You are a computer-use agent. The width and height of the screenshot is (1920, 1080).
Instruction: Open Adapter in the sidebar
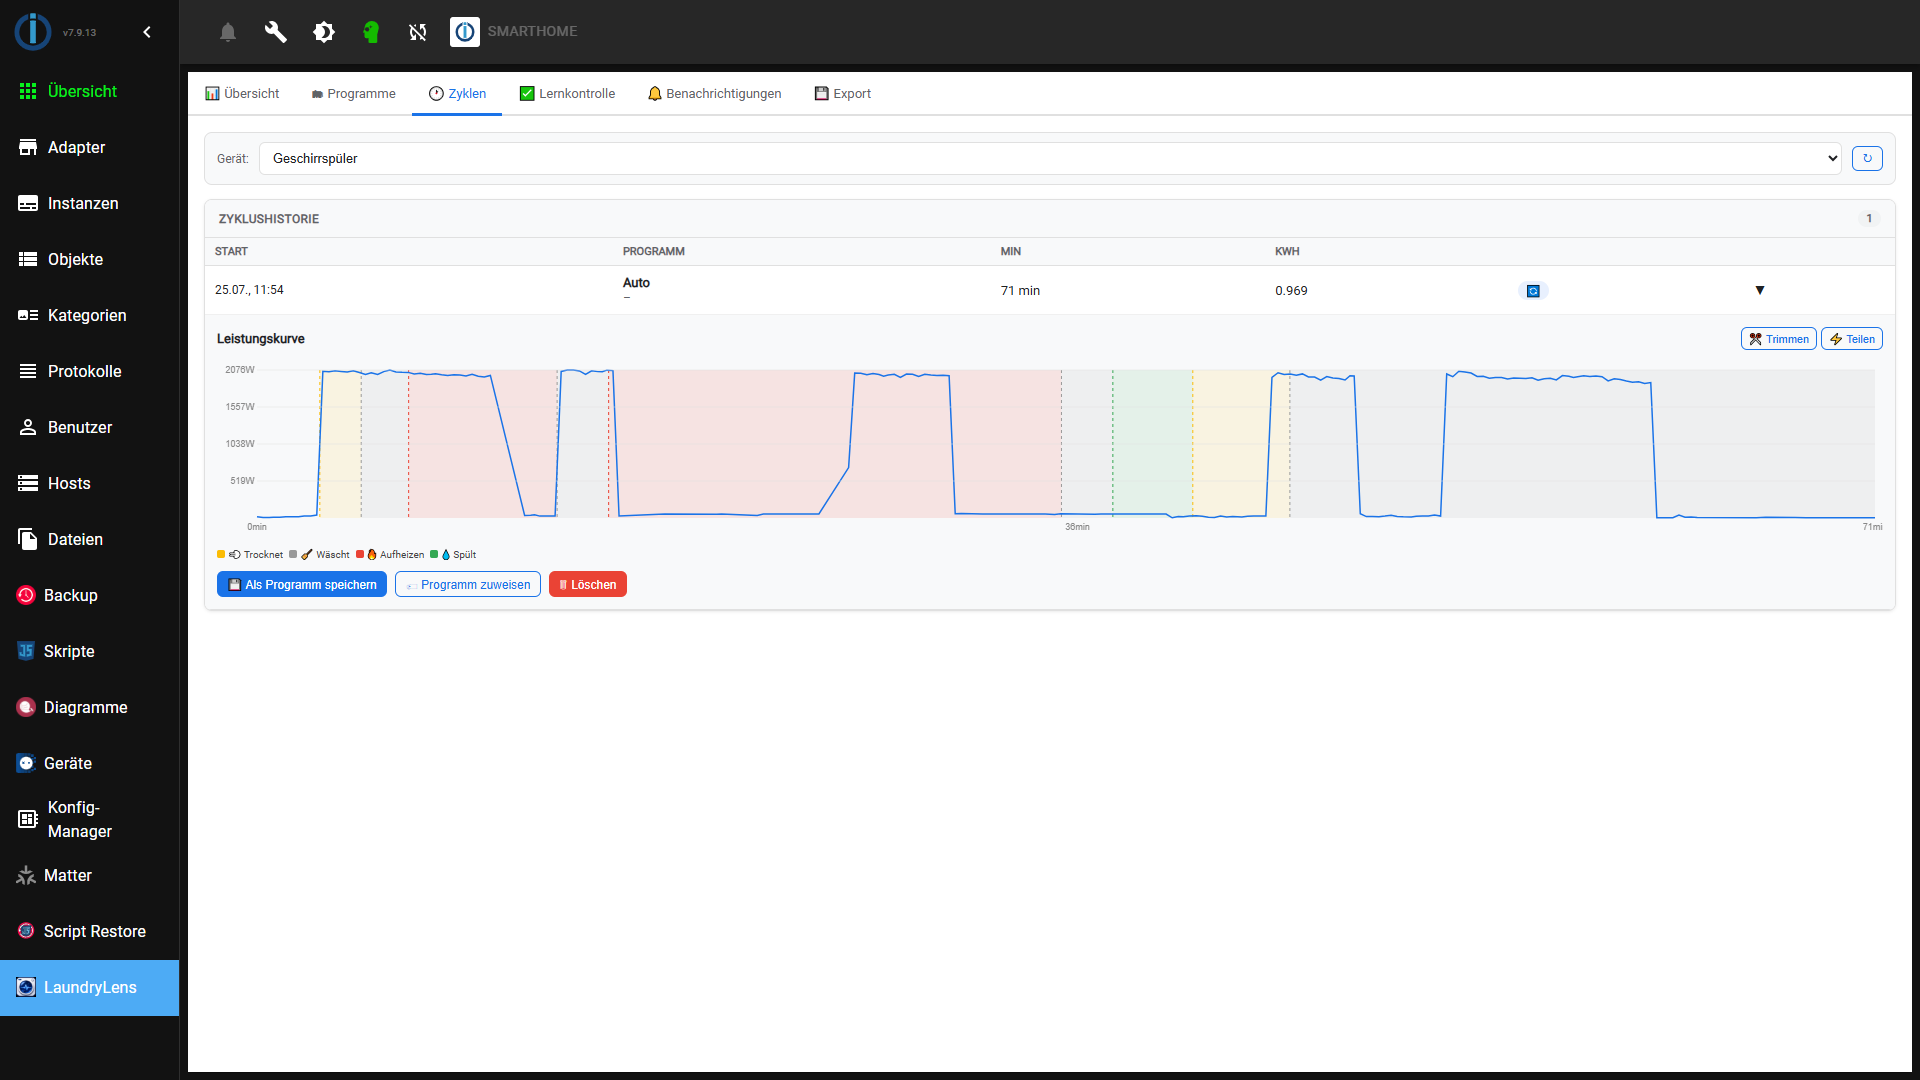pos(89,147)
